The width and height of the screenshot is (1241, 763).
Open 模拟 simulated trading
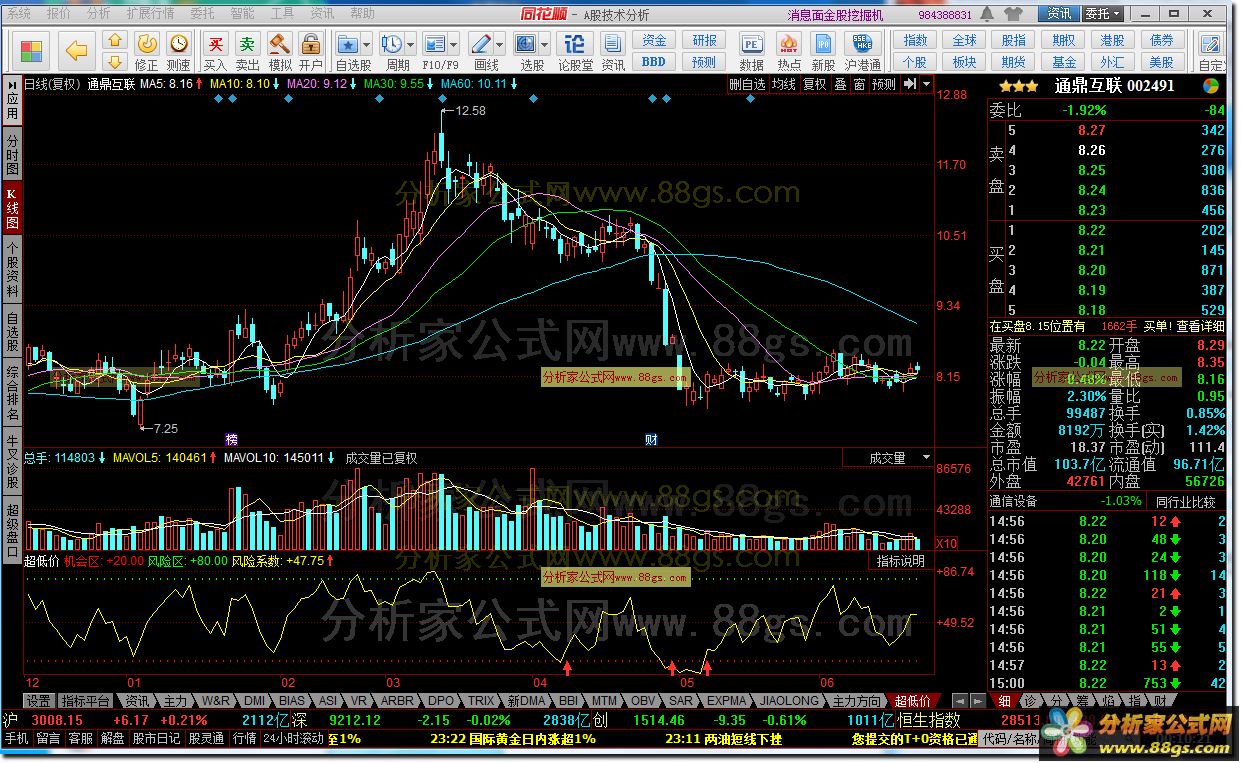click(x=280, y=51)
